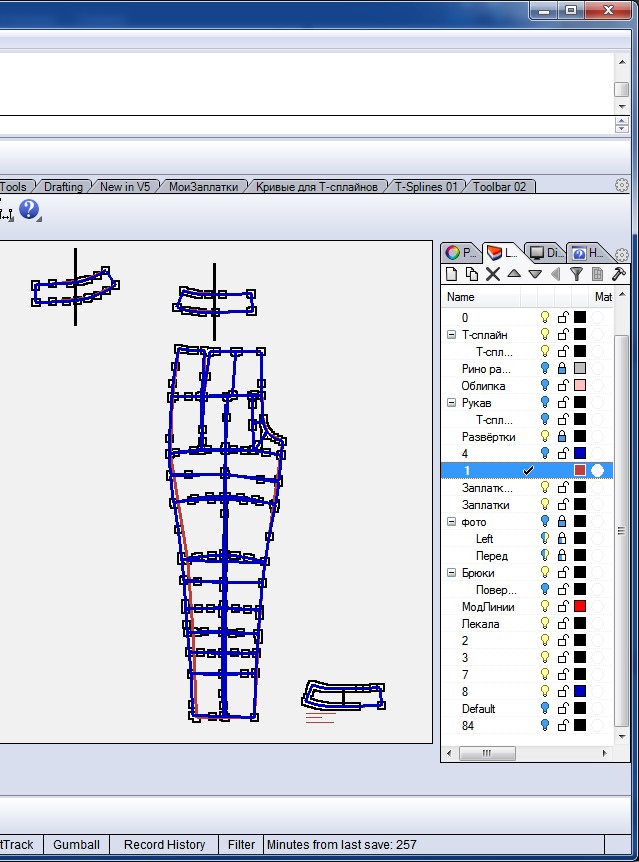Open the Drafting toolbar tab

(63, 187)
